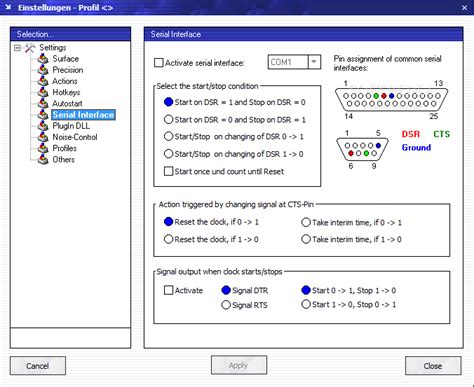This screenshot has width=474, height=387.
Task: Open the PlugIn DLL settings page
Action: coord(71,126)
